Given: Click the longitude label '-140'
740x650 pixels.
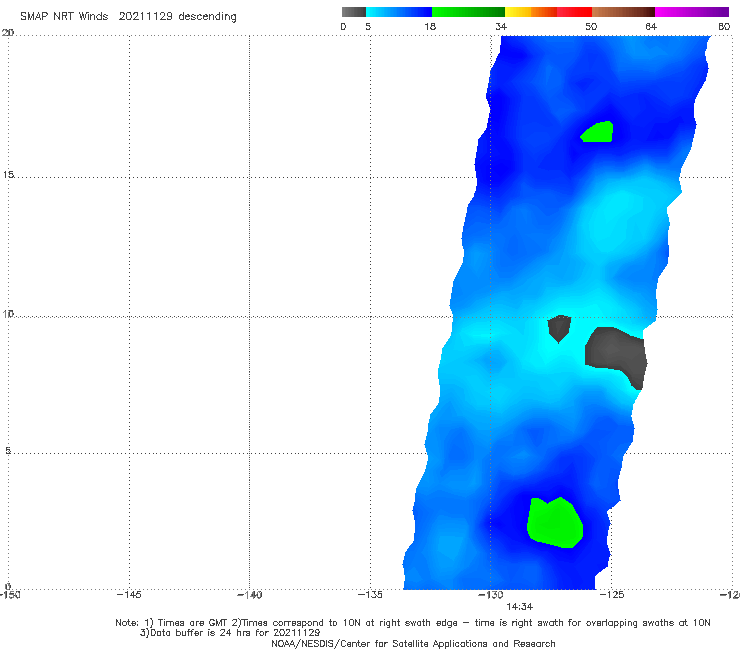Looking at the screenshot, I should coord(249,595).
